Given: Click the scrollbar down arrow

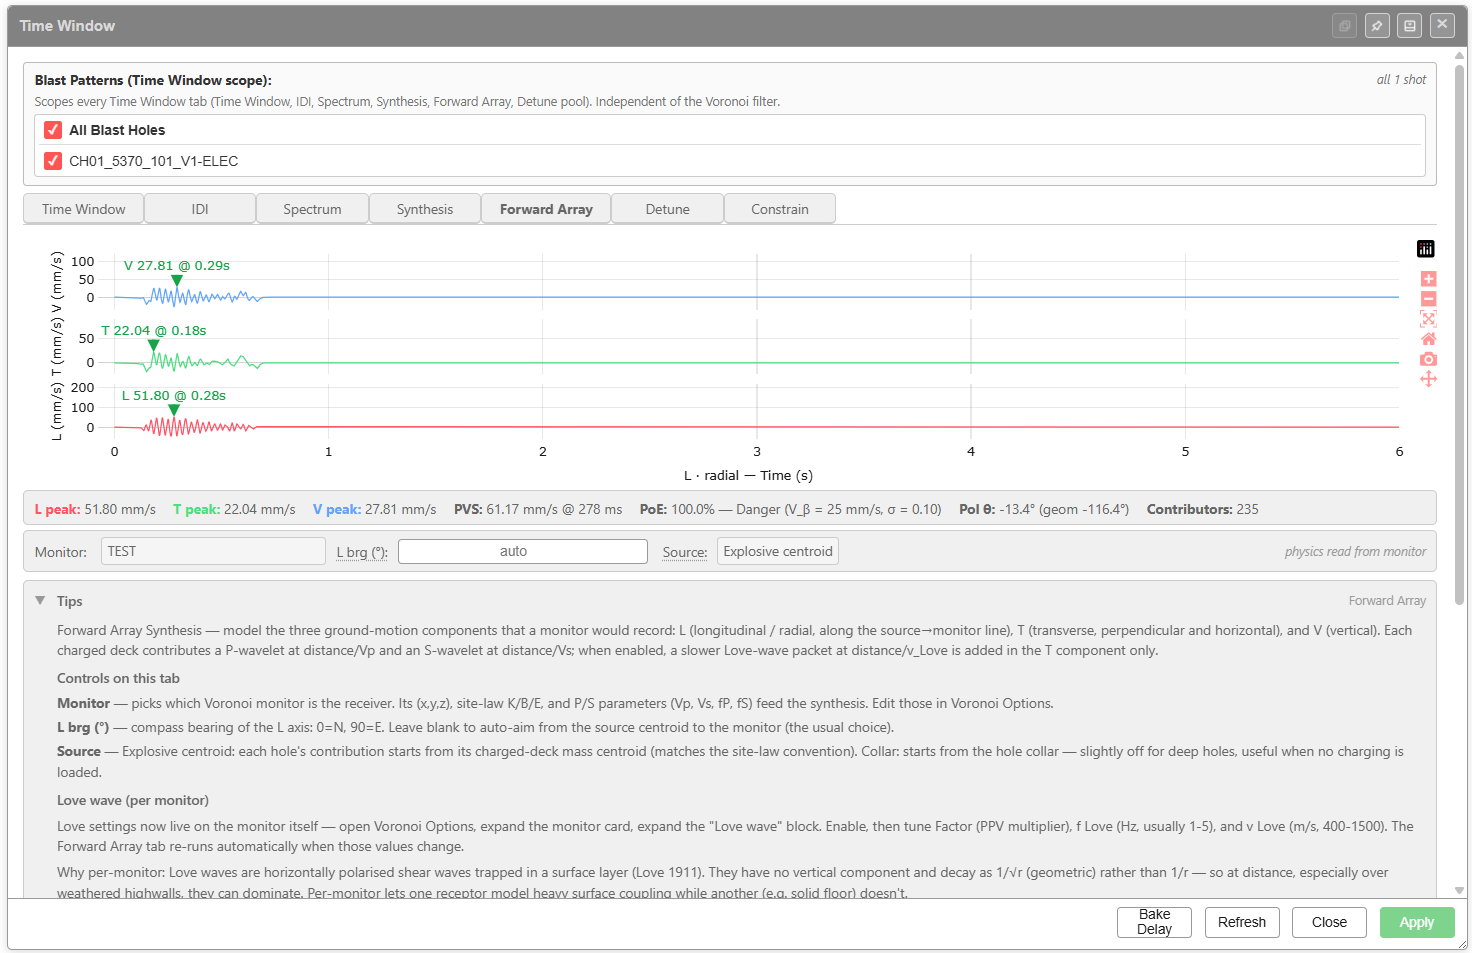Looking at the screenshot, I should (1460, 890).
